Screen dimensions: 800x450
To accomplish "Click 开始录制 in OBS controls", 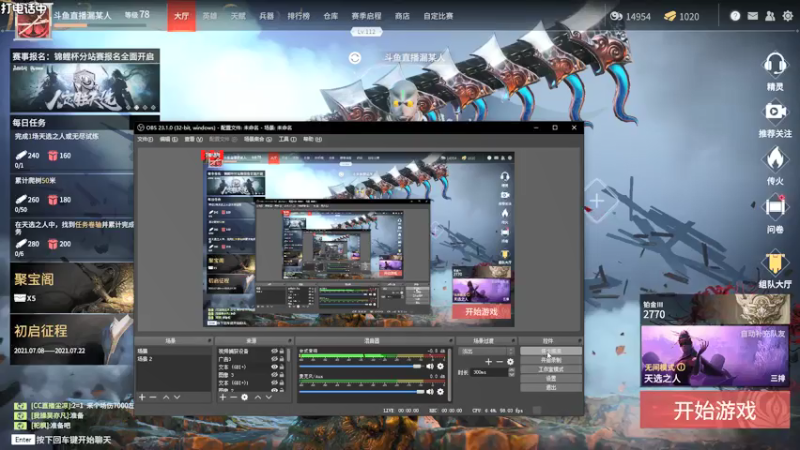I will coord(551,360).
